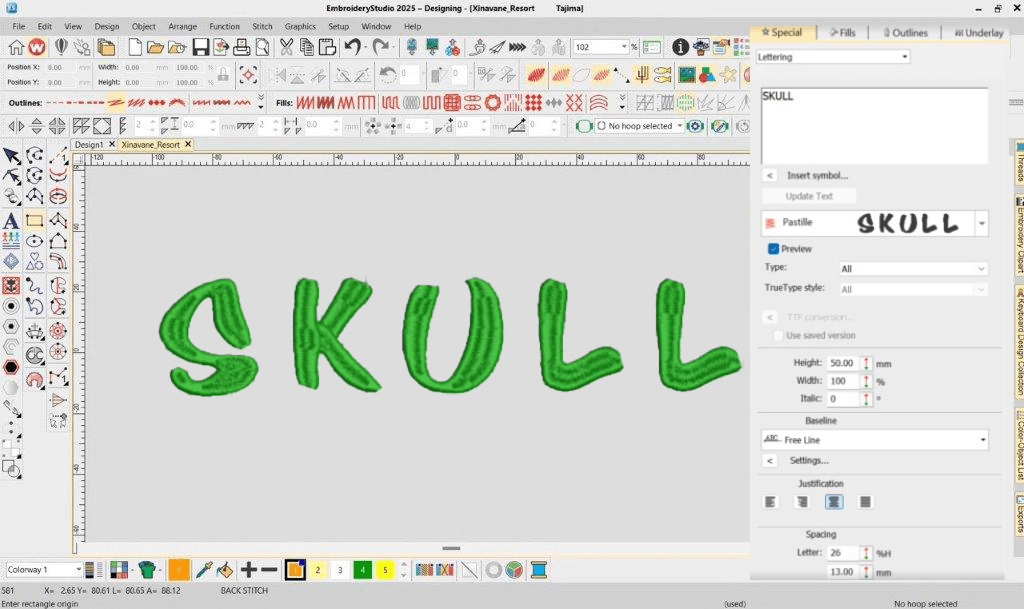The width and height of the screenshot is (1024, 609).
Task: Click the Cut scissors icon
Action: point(286,47)
